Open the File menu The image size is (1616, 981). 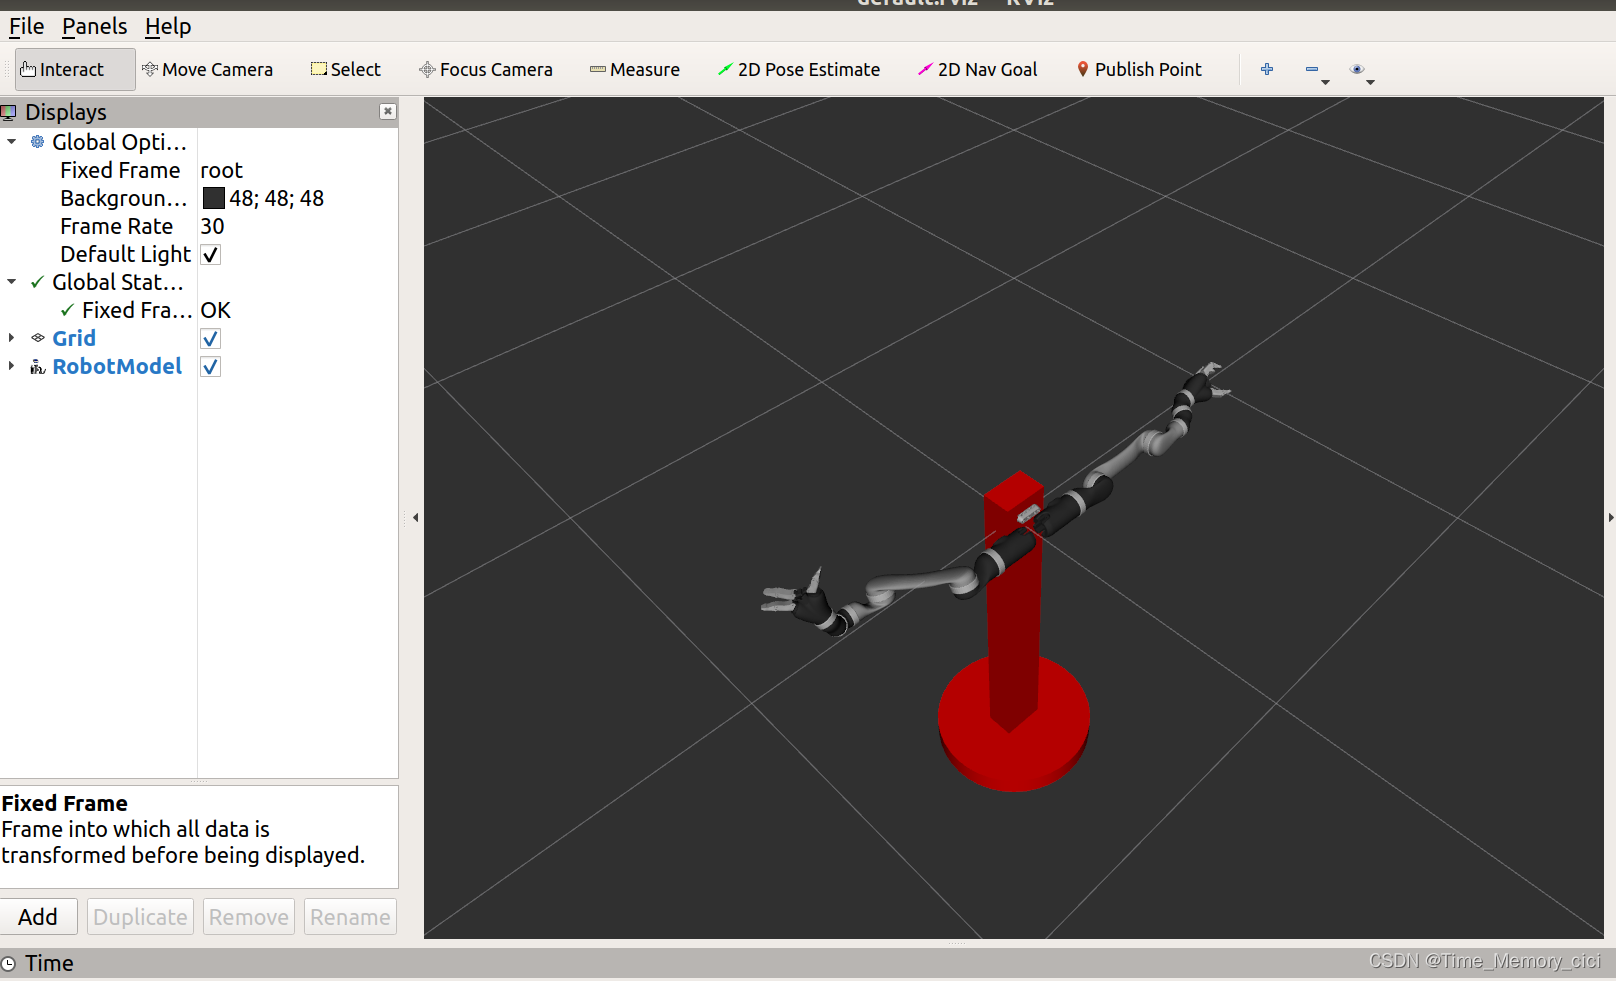point(26,26)
